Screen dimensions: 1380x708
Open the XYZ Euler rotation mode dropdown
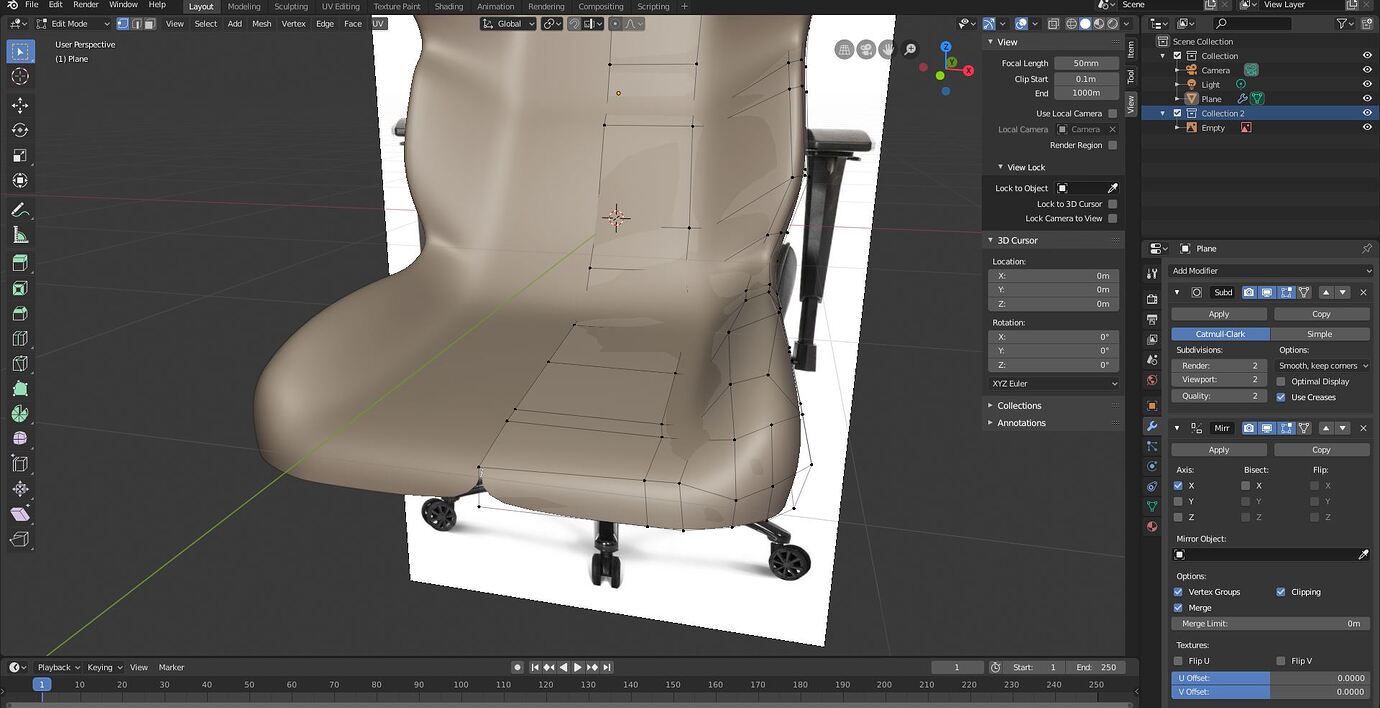[x=1054, y=383]
